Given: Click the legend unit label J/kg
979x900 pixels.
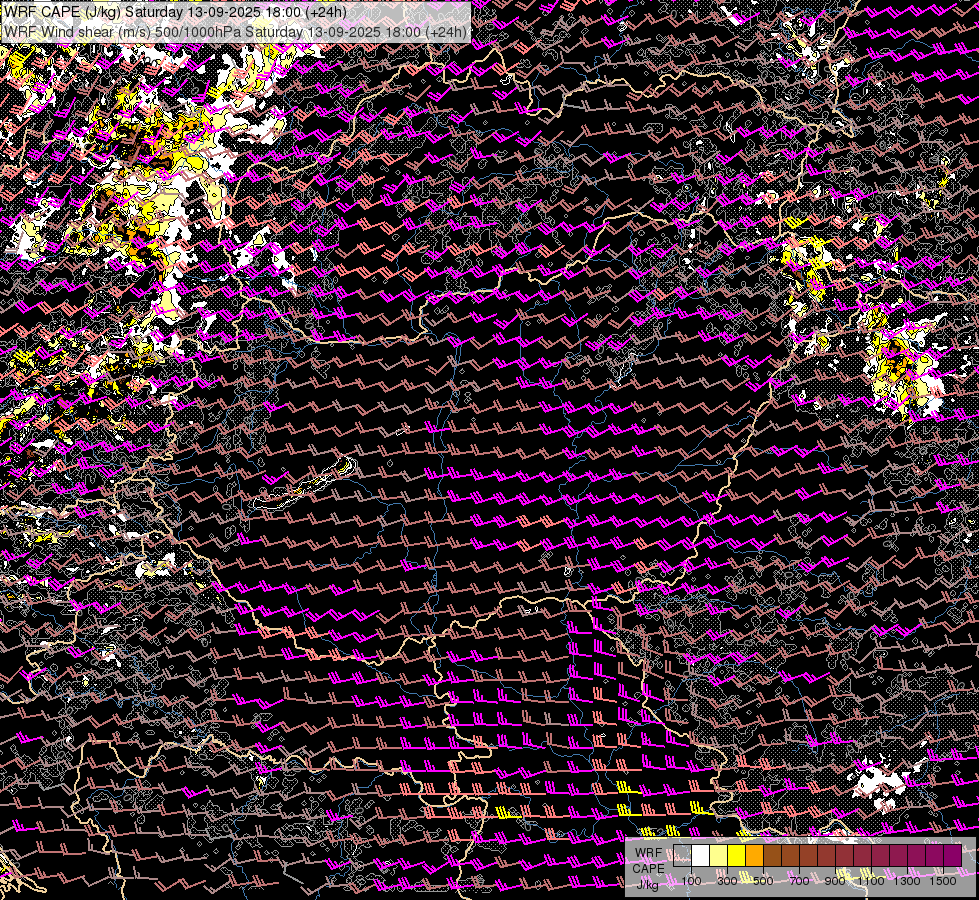Looking at the screenshot, I should [x=647, y=885].
